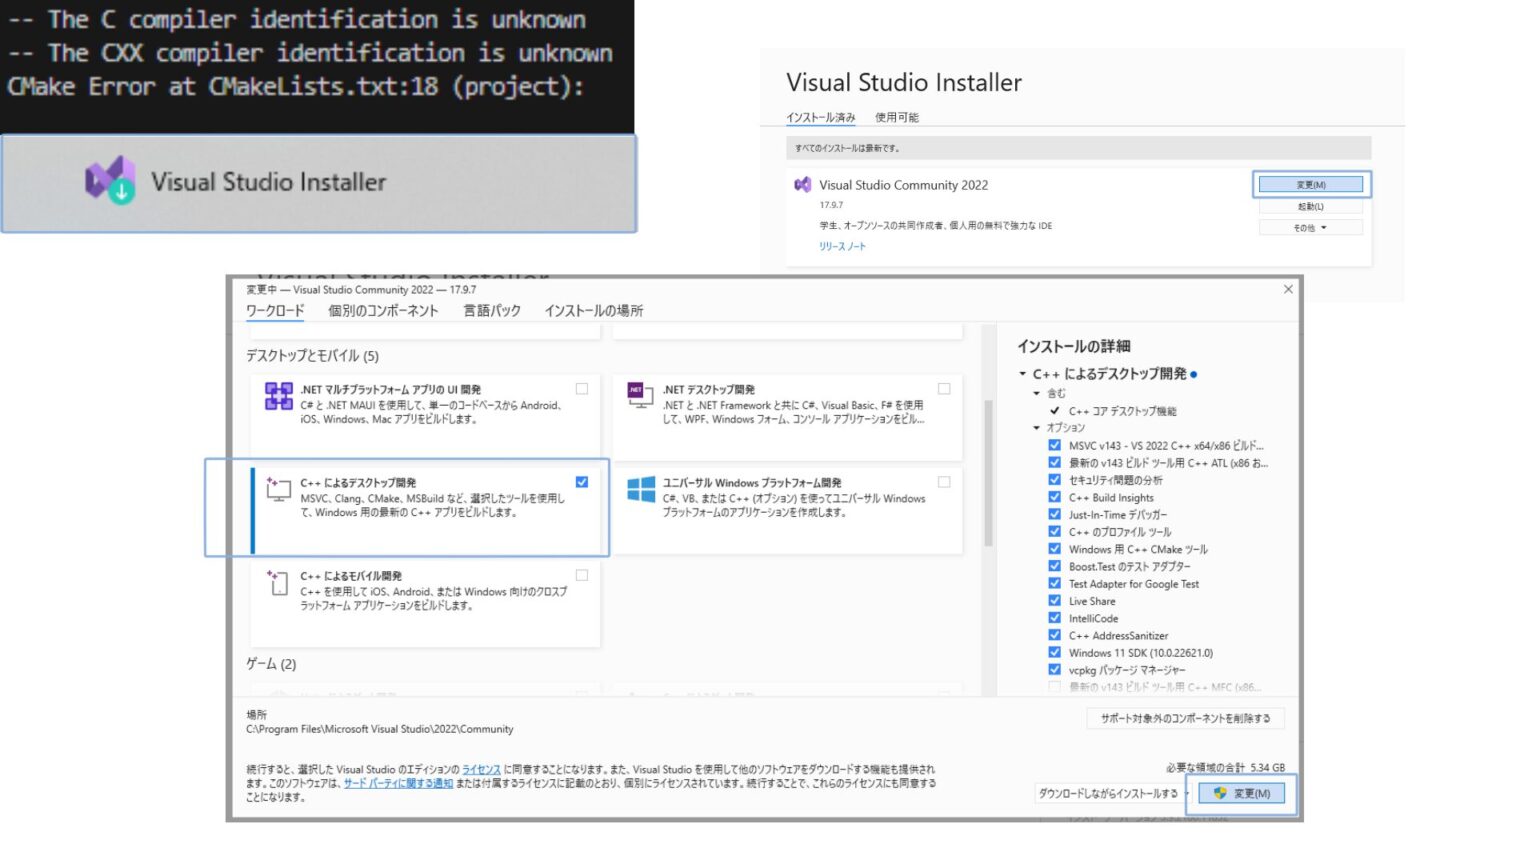The width and height of the screenshot is (1536, 864).
Task: Collapse the 含む section
Action: point(1037,393)
